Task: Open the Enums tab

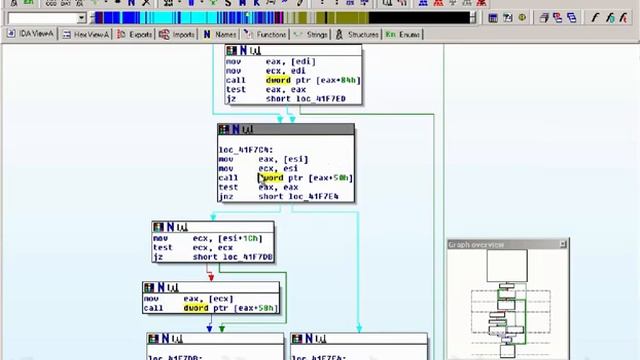Action: pyautogui.click(x=402, y=35)
